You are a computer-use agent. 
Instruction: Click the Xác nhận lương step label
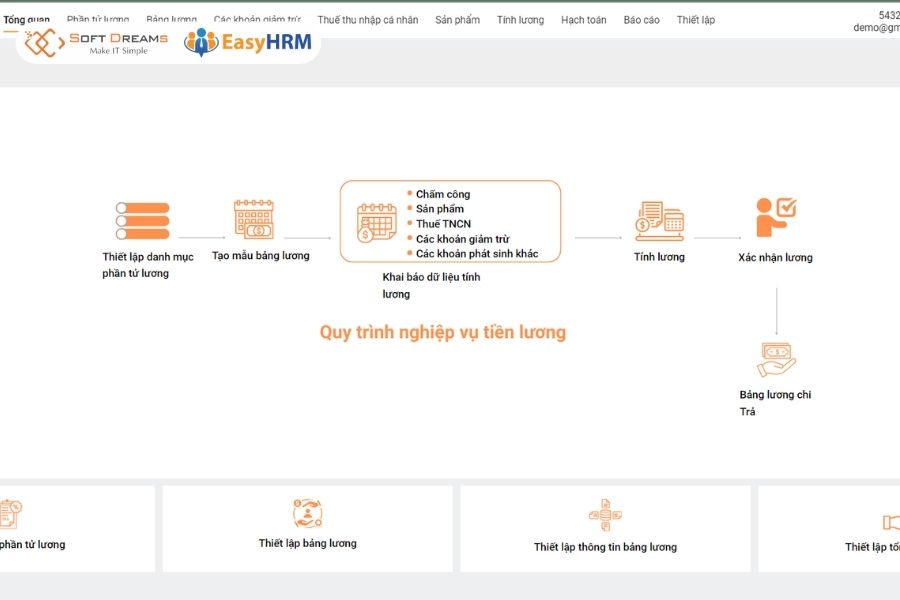click(x=775, y=257)
